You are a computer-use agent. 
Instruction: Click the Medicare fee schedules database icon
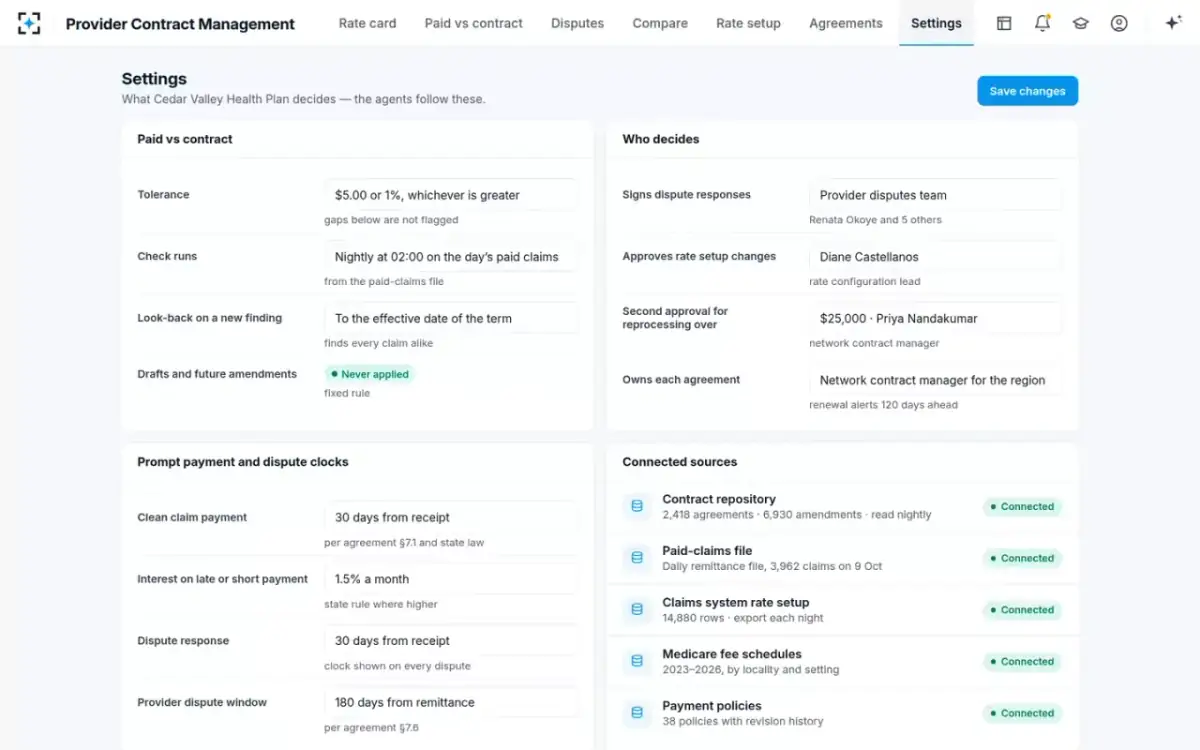click(636, 661)
